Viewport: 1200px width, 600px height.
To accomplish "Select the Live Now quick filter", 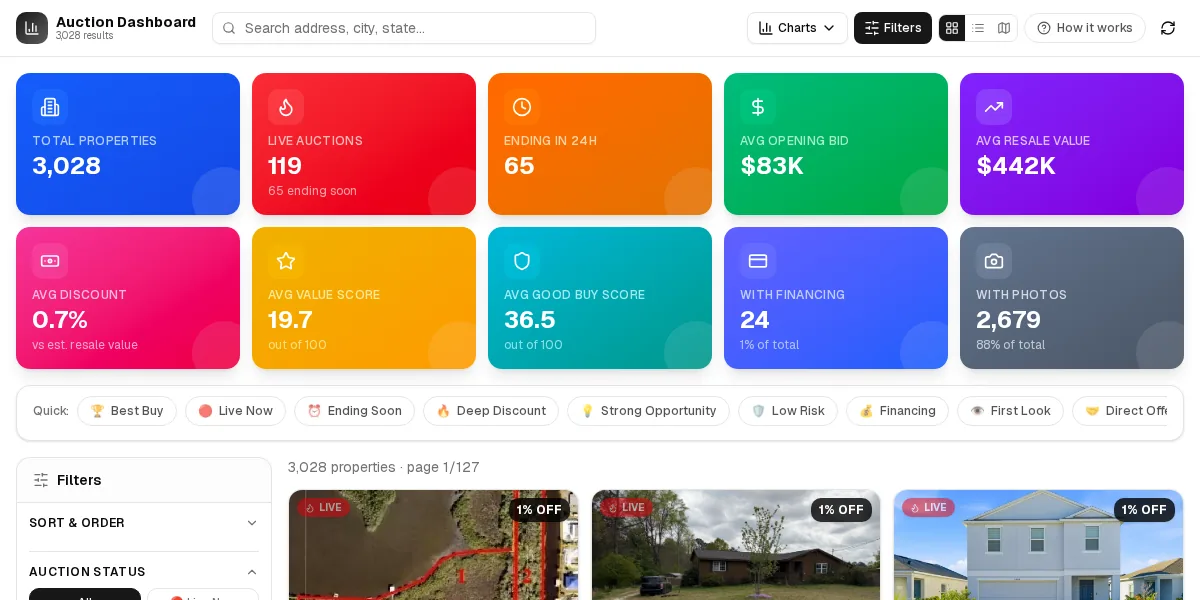I will click(236, 411).
